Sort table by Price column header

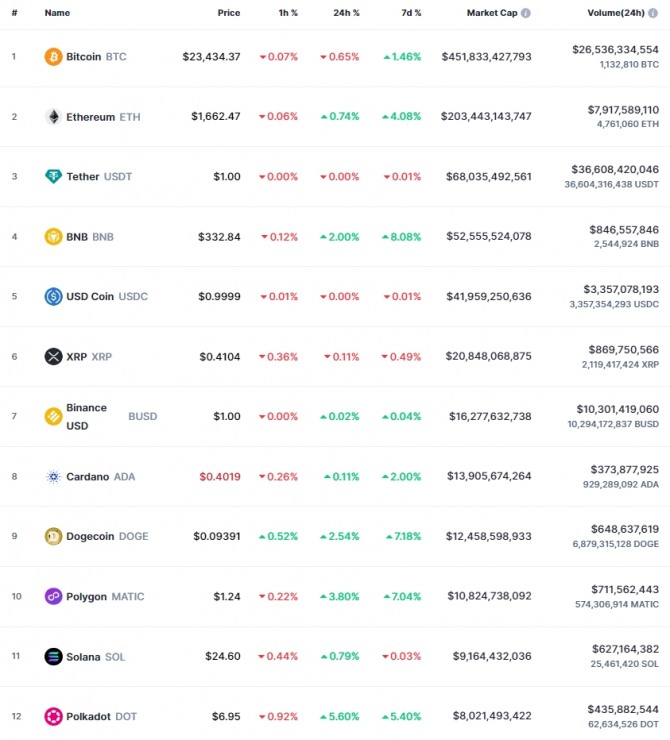[229, 13]
